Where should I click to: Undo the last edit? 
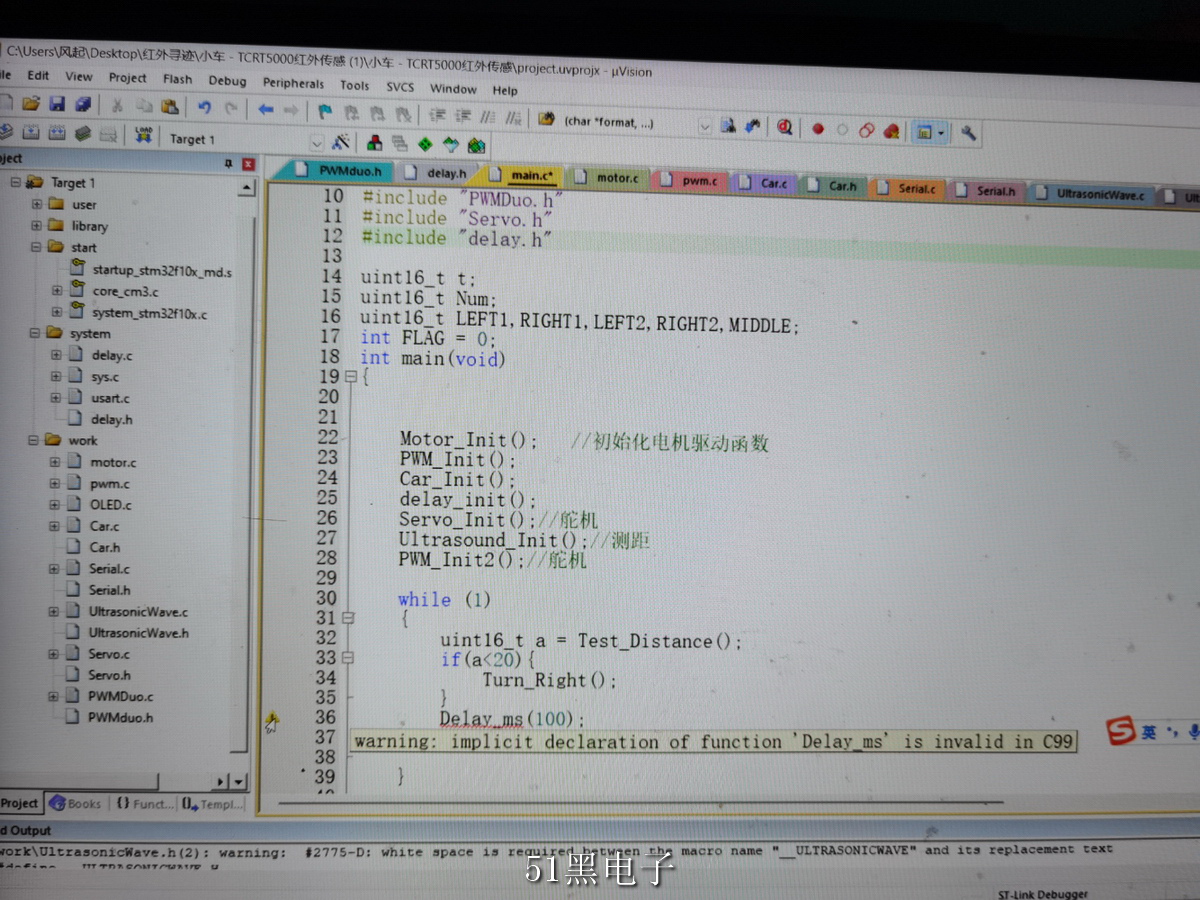204,107
